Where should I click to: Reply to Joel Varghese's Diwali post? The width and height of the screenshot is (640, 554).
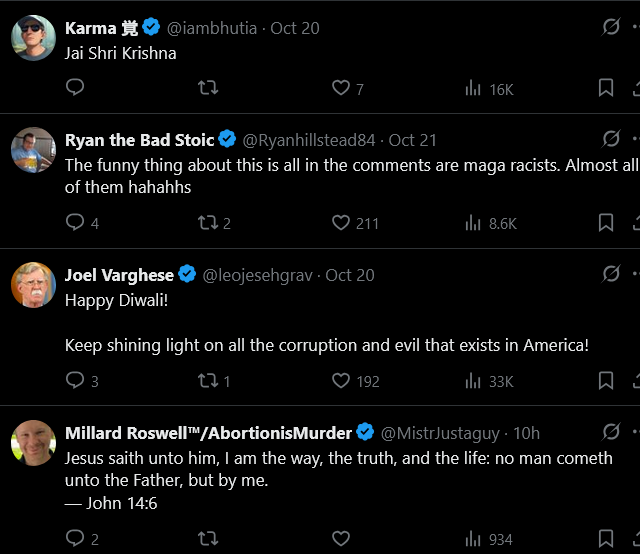(x=75, y=380)
